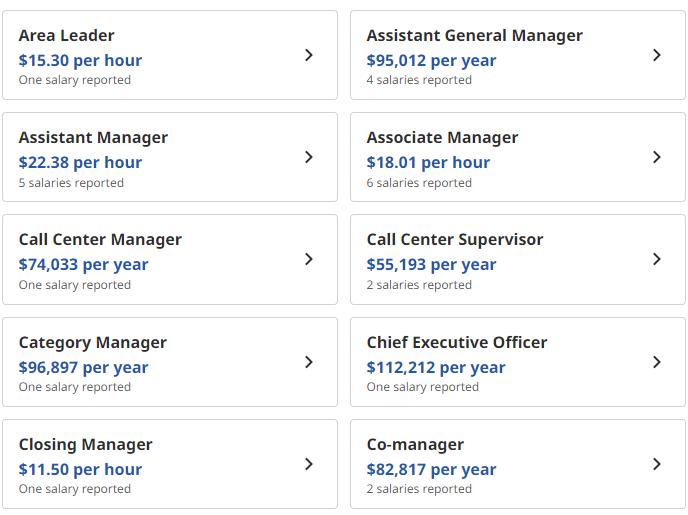Select the $112,212 per year salary

pos(436,368)
